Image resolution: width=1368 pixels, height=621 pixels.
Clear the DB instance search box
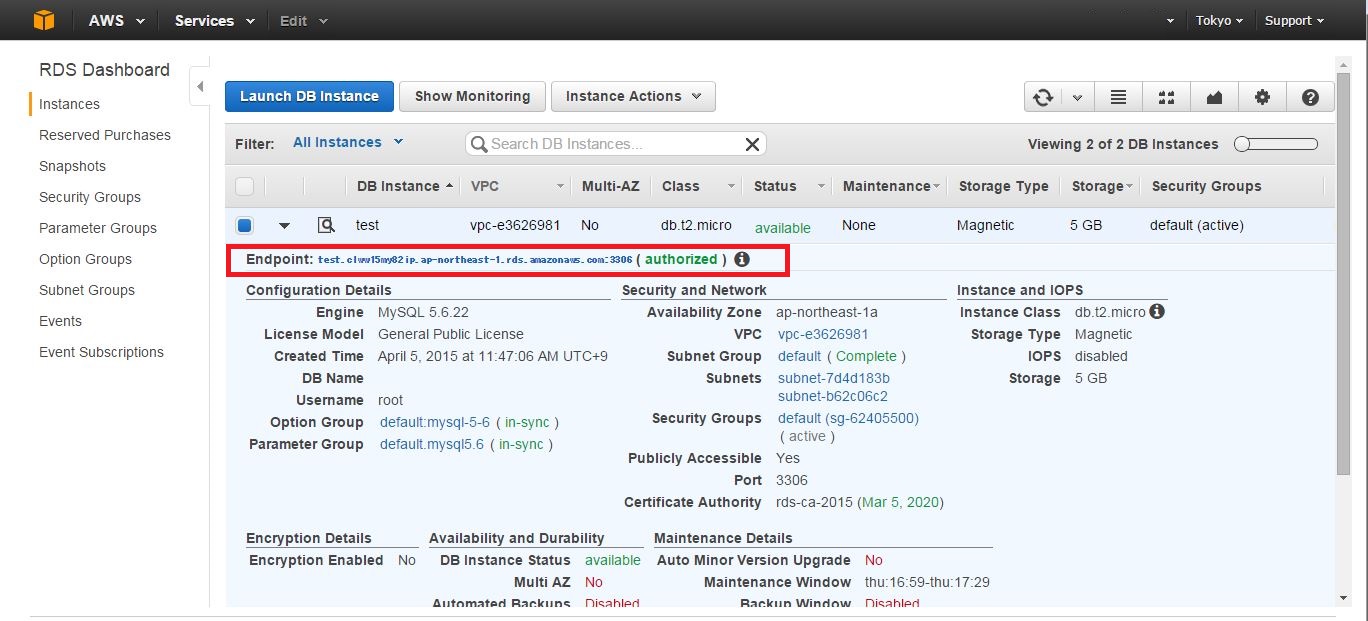click(753, 144)
